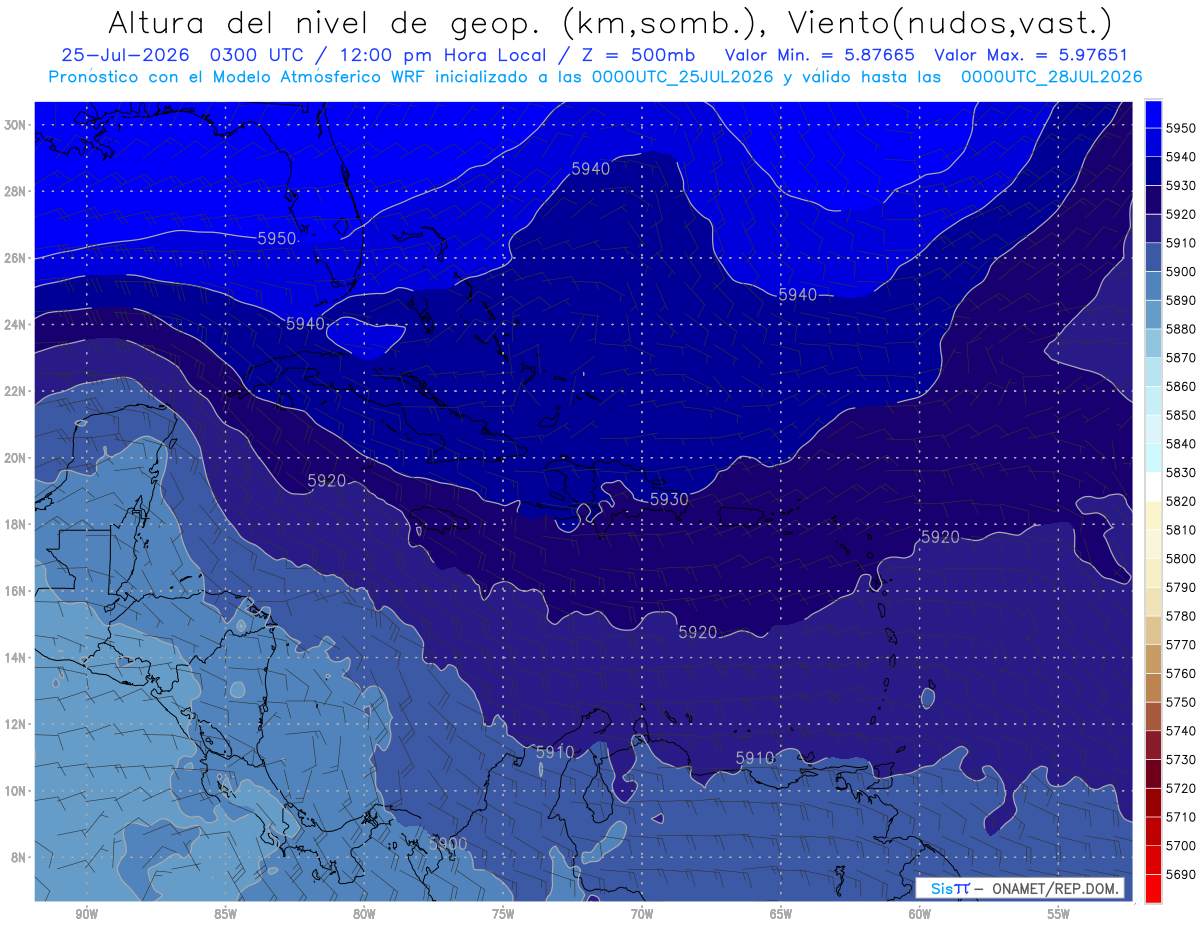Click the 8N latitude axis label
1200x927 pixels.
tap(18, 857)
